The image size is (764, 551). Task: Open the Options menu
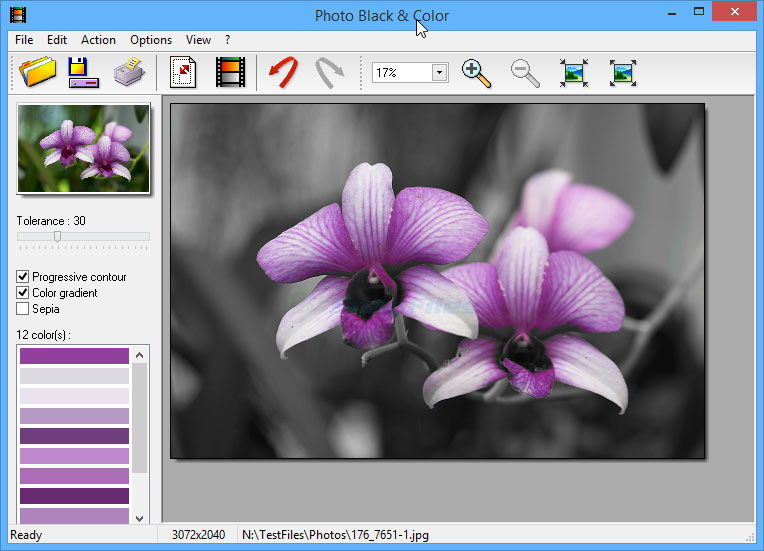point(151,40)
